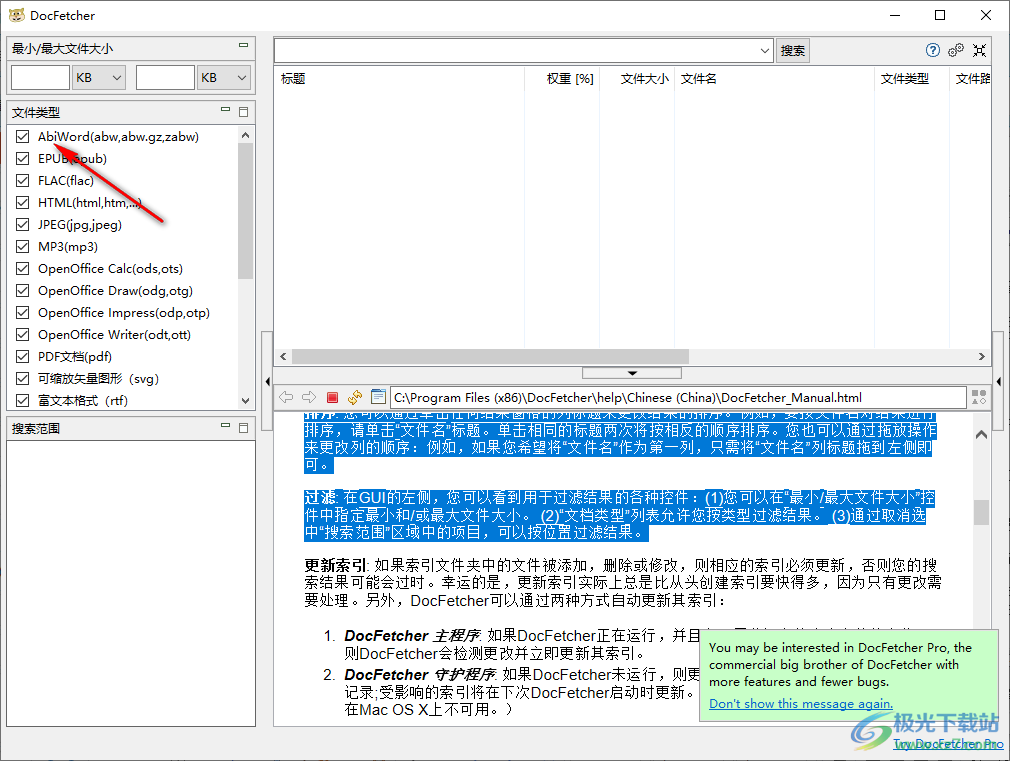Focus the main search query field
The image size is (1010, 761).
click(x=515, y=50)
